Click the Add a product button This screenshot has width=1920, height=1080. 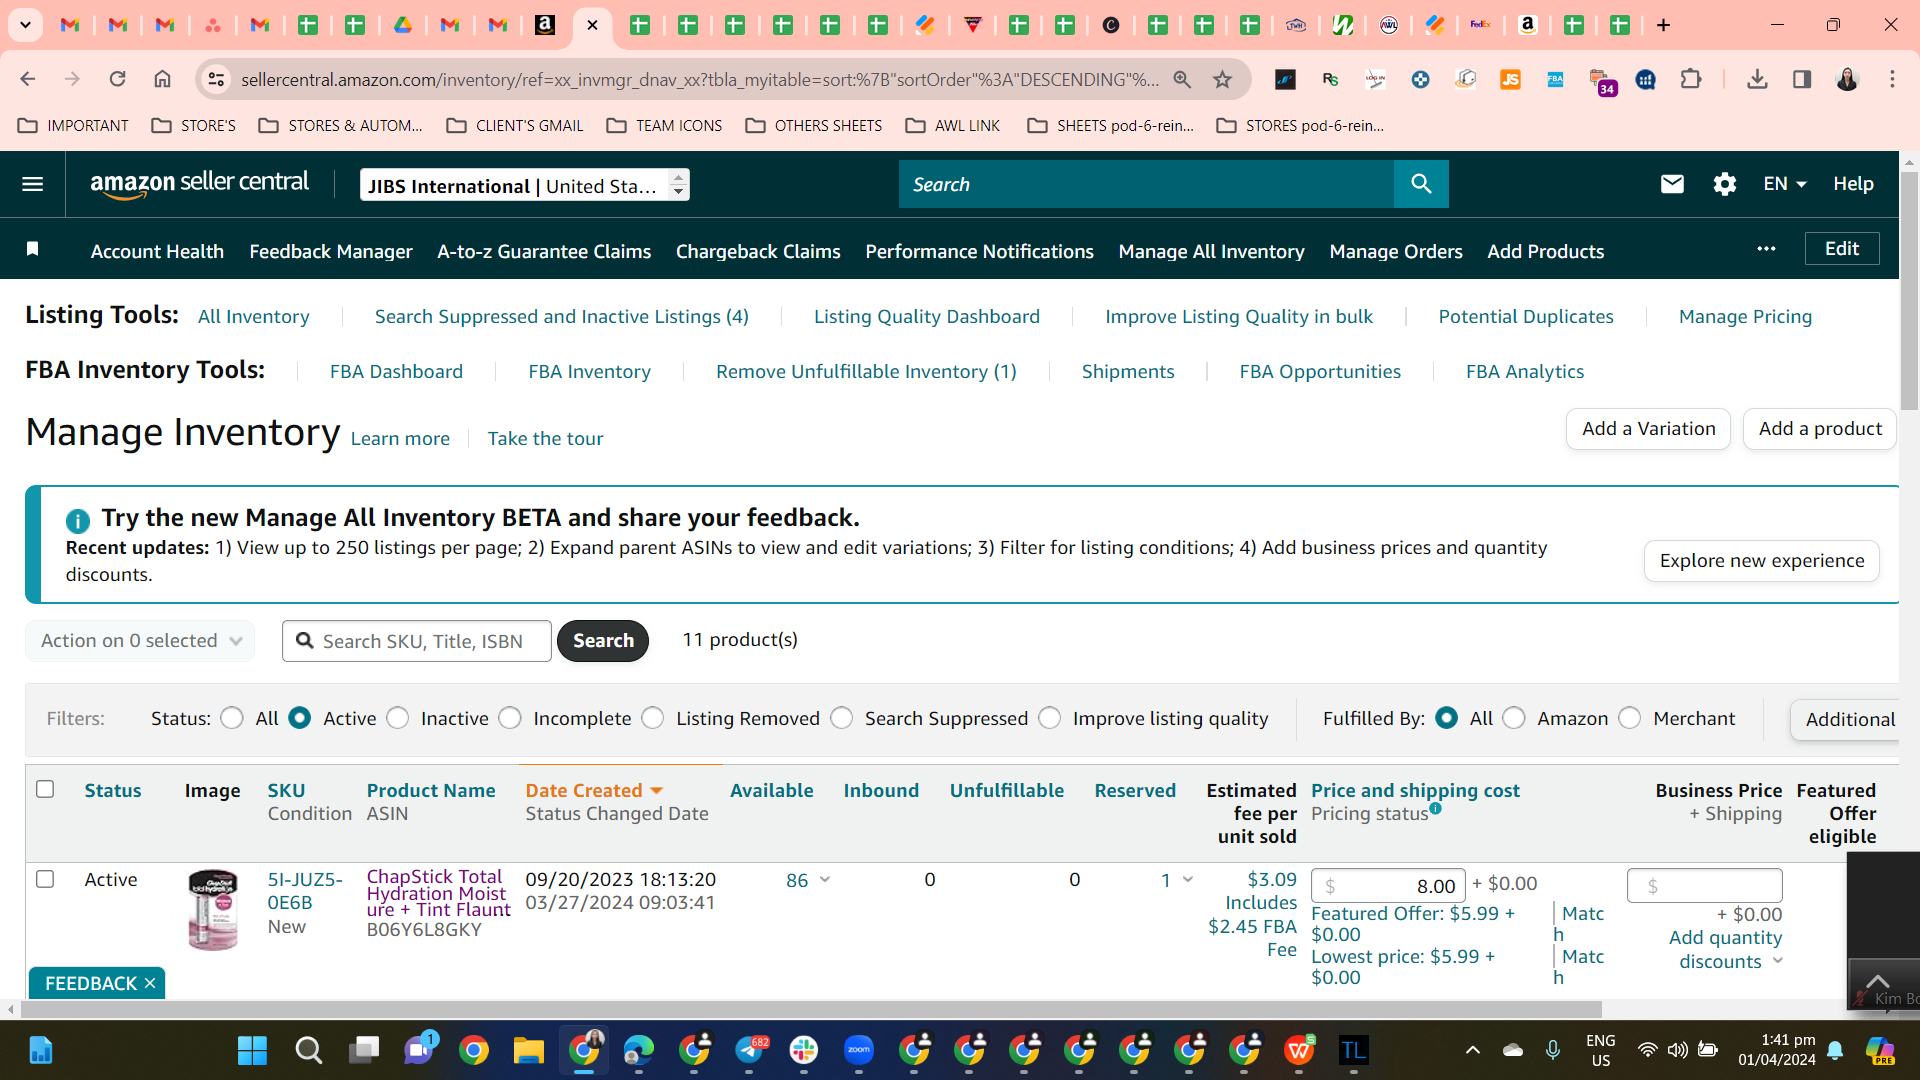click(1820, 429)
